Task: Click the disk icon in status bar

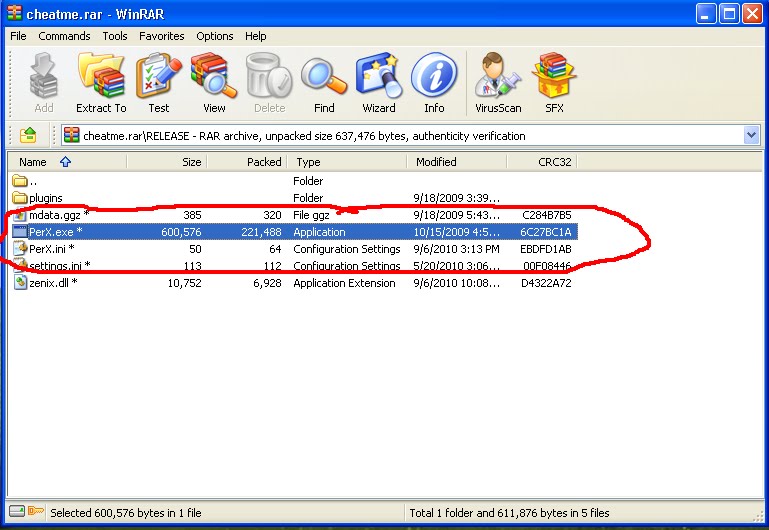Action: [17, 511]
